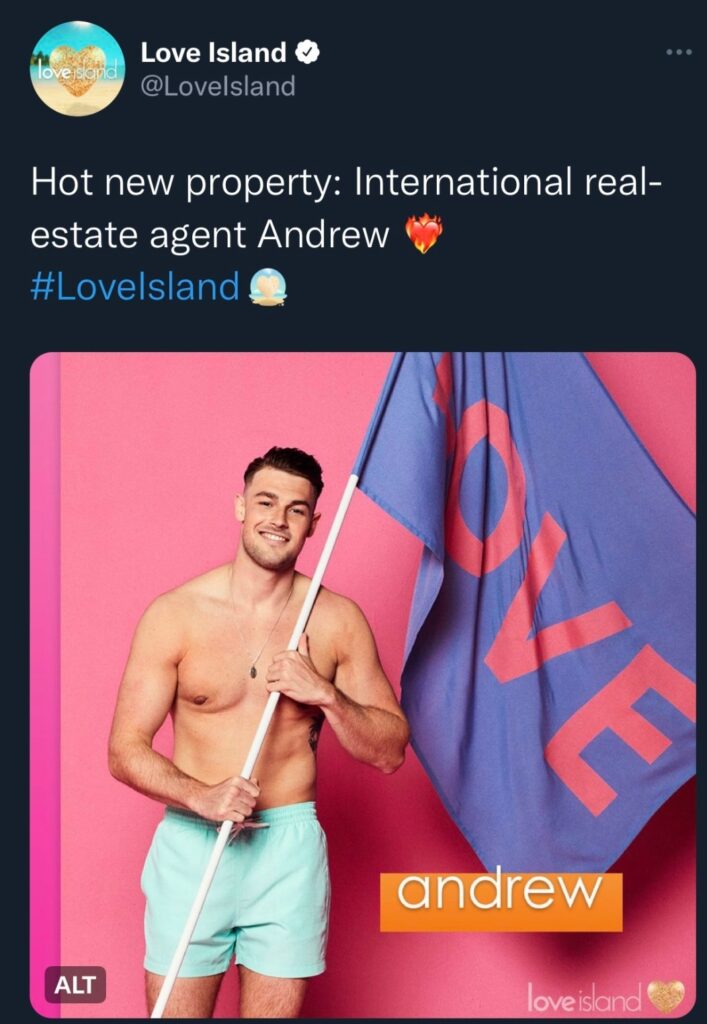Click the verified badge beside Love Island
The image size is (707, 1024).
(x=307, y=53)
